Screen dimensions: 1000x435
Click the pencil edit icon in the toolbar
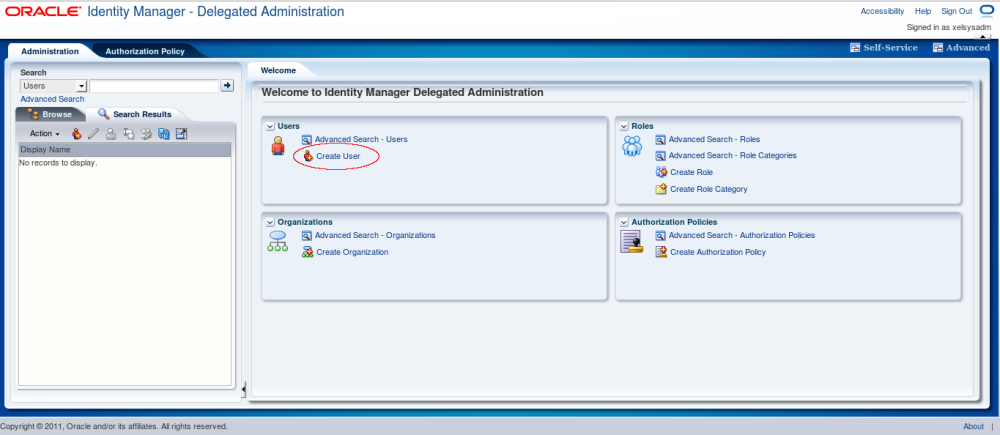click(x=94, y=134)
